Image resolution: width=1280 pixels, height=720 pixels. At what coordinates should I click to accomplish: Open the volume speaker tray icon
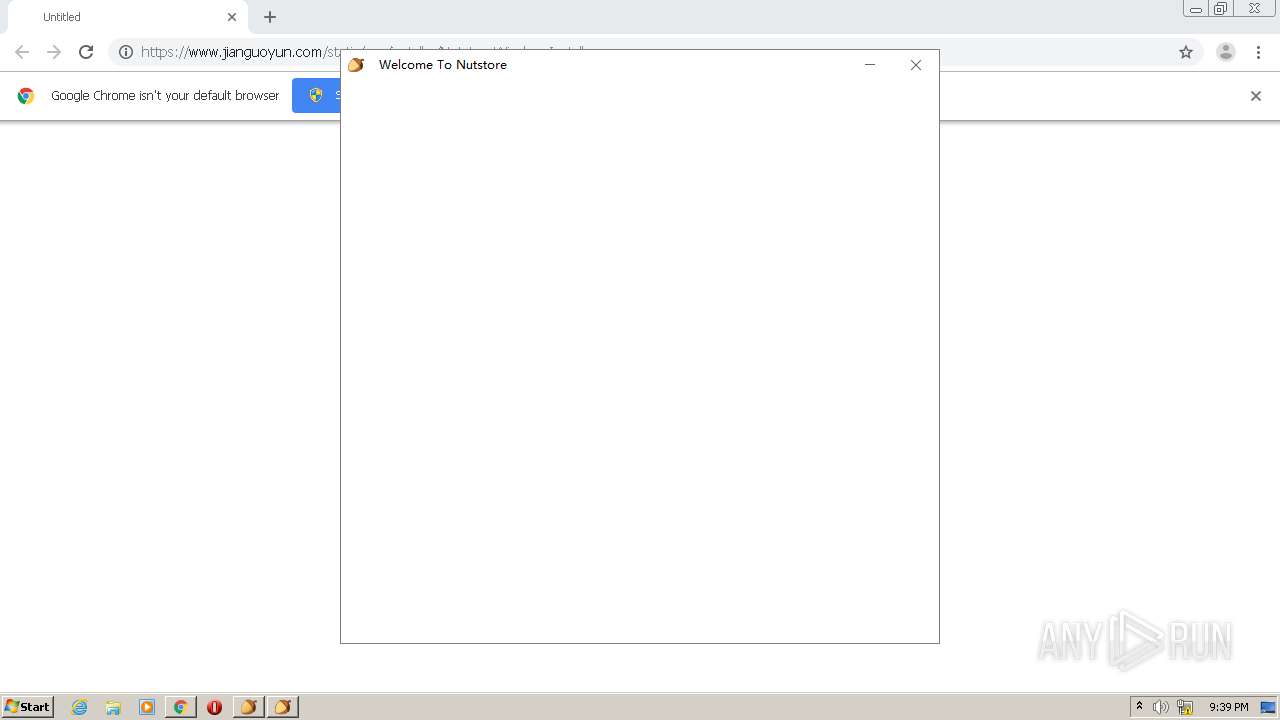(1160, 707)
